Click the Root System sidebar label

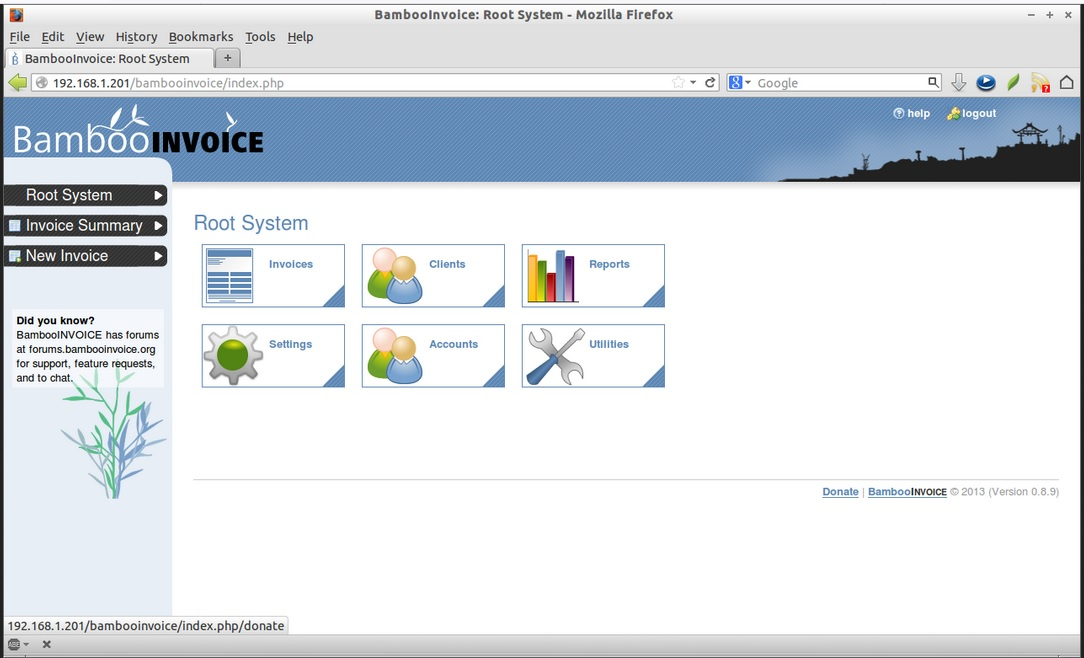coord(68,196)
